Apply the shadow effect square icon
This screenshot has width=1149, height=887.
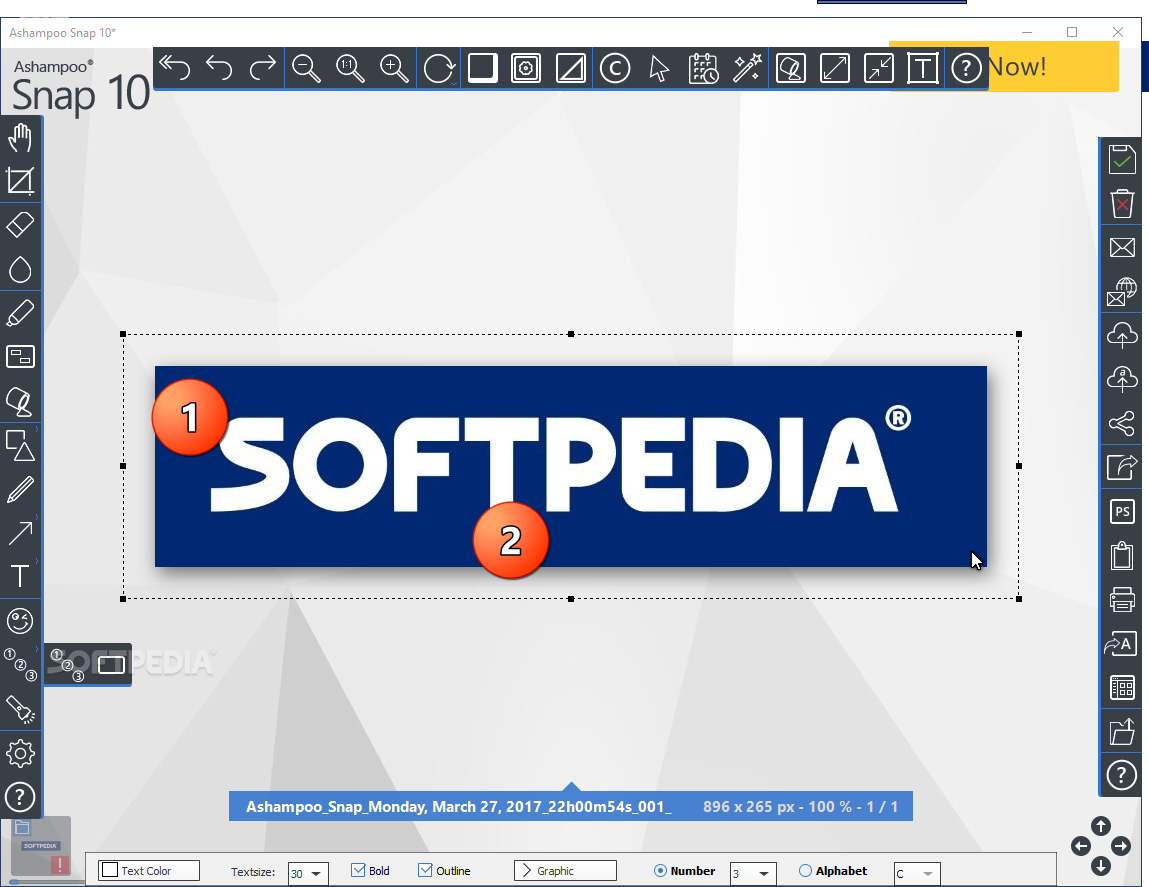(482, 68)
